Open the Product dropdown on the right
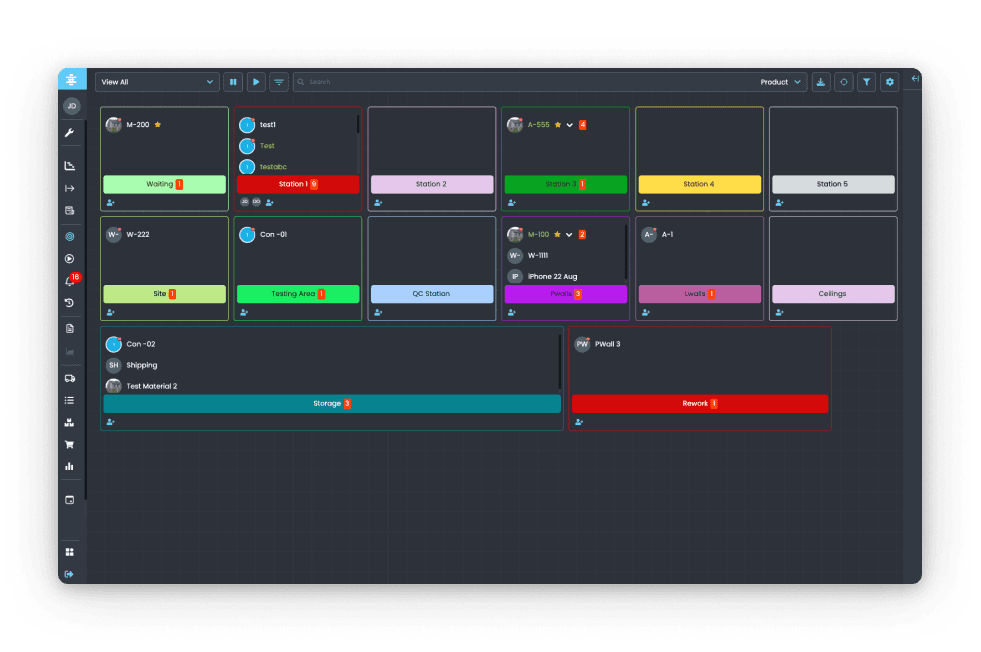The height and width of the screenshot is (652, 981). point(780,82)
